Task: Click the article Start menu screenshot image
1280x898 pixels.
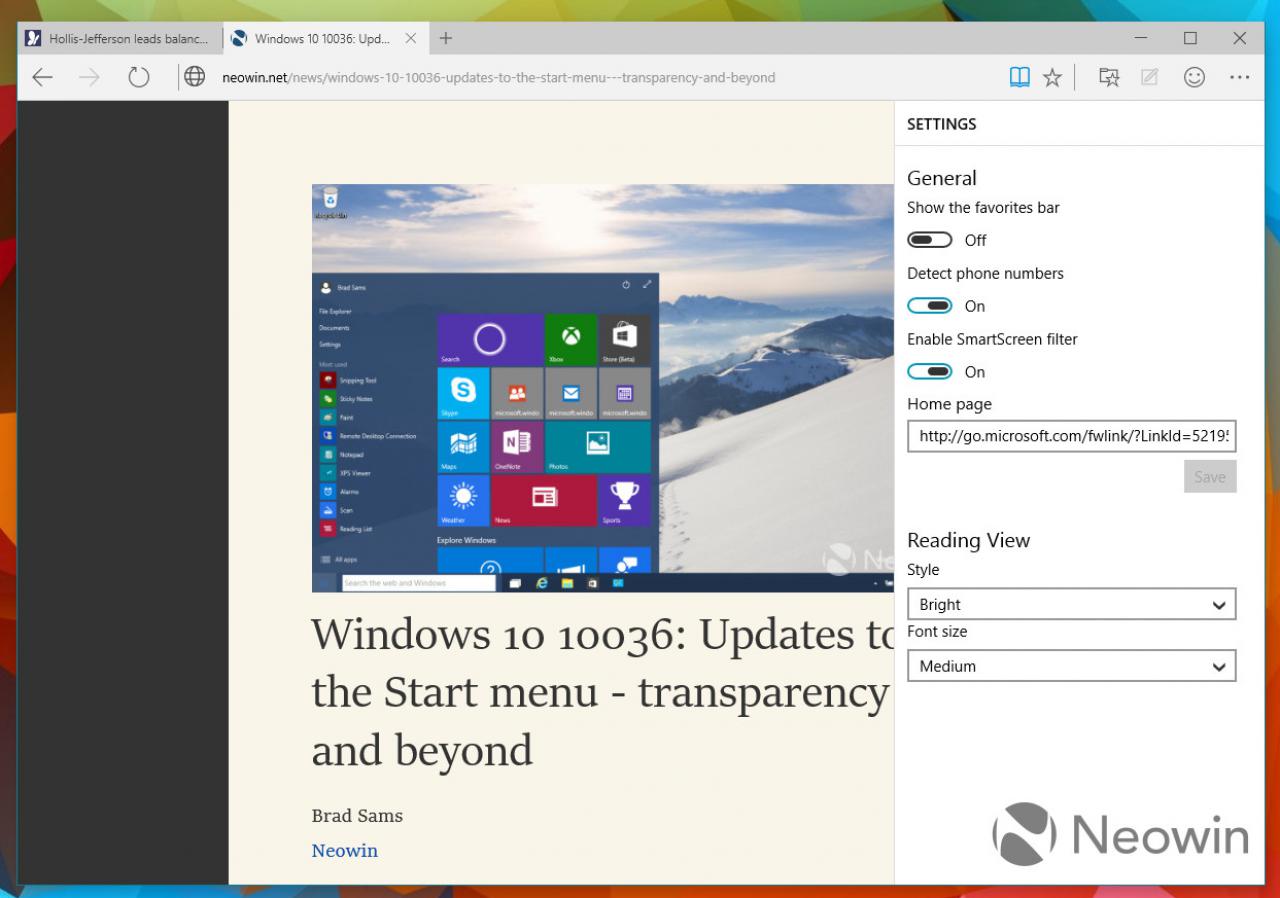Action: pyautogui.click(x=602, y=388)
